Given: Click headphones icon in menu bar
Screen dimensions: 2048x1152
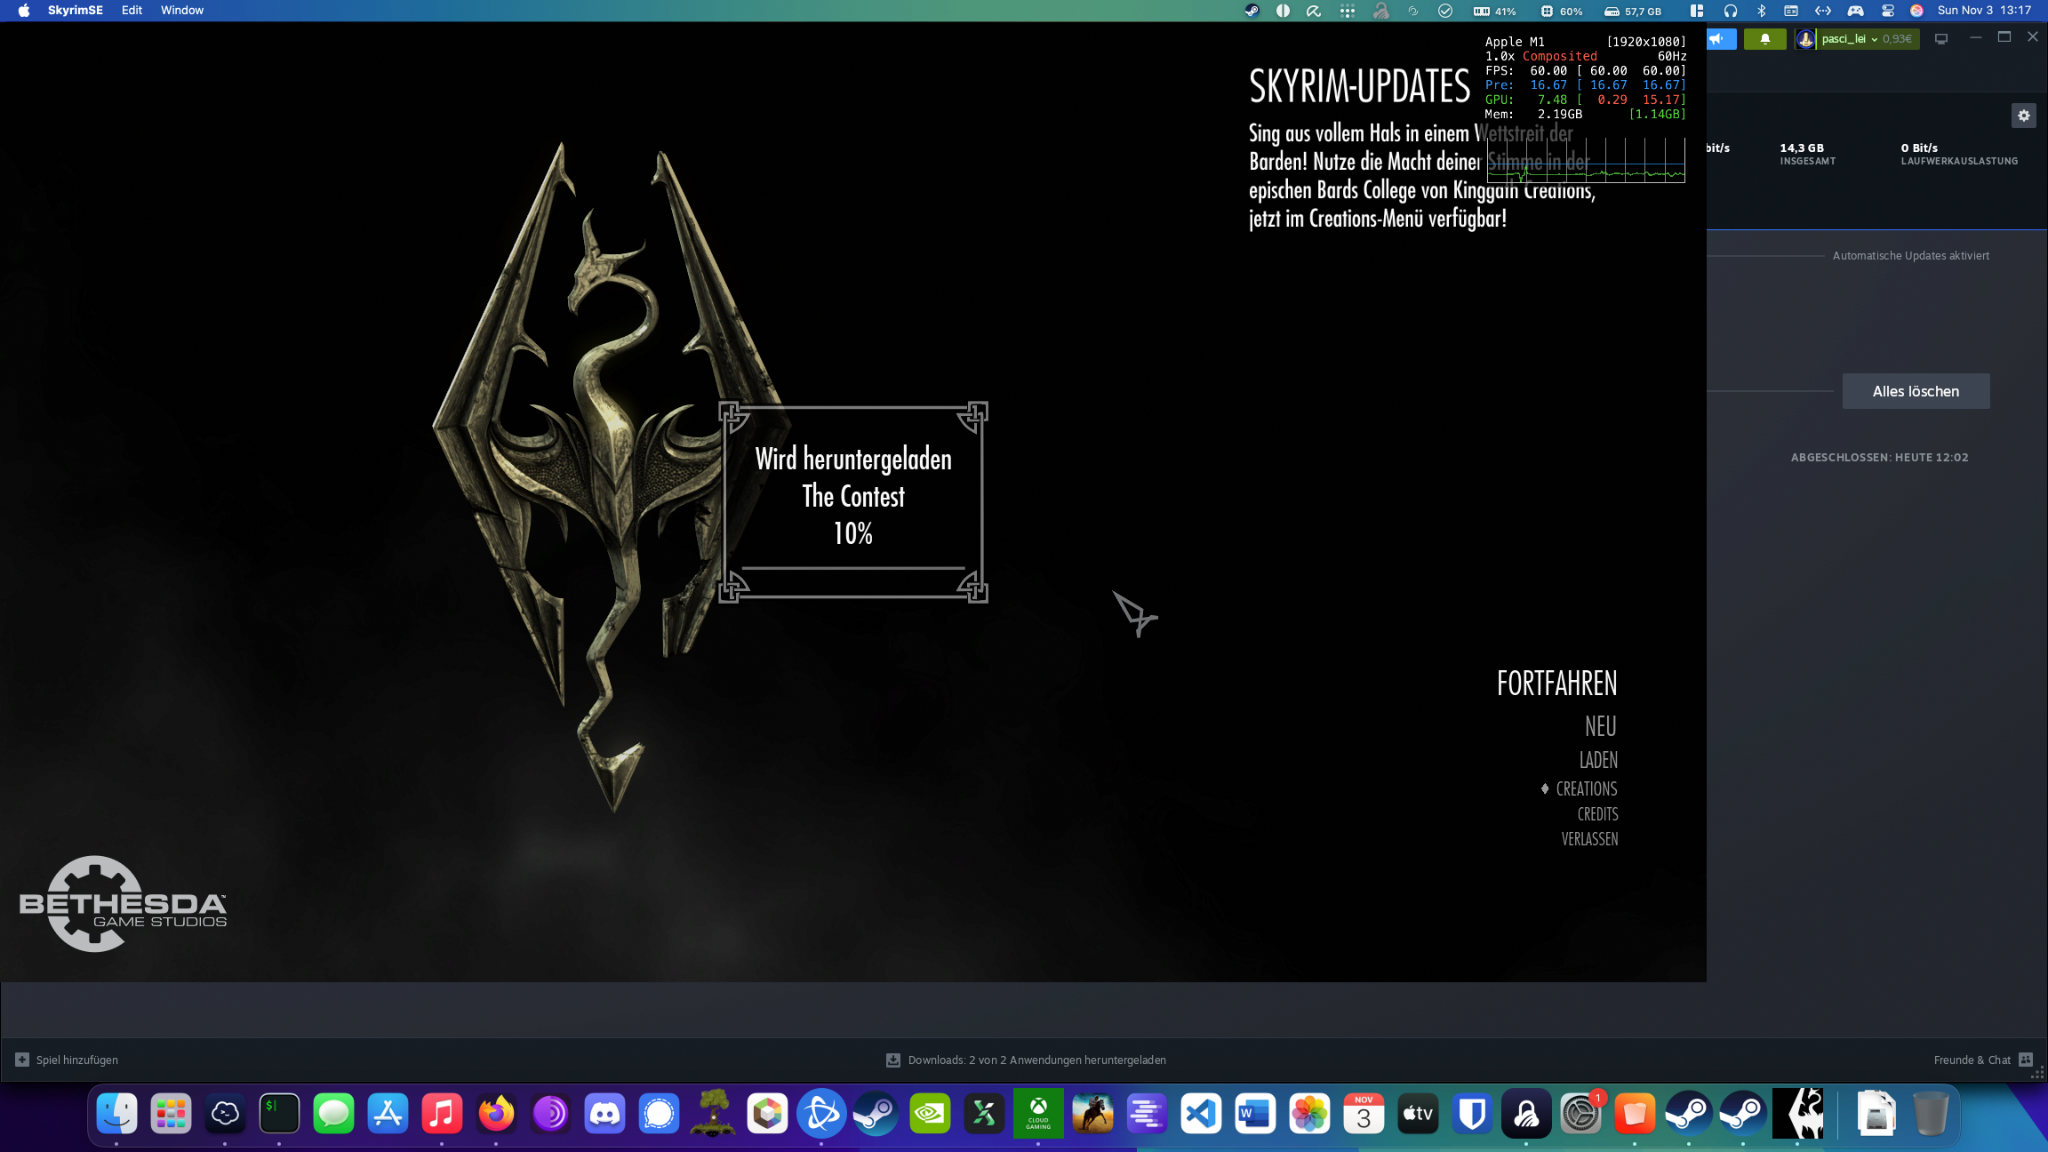Looking at the screenshot, I should 1730,11.
